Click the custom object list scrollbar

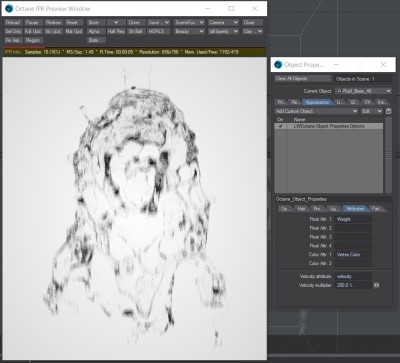[x=388, y=154]
